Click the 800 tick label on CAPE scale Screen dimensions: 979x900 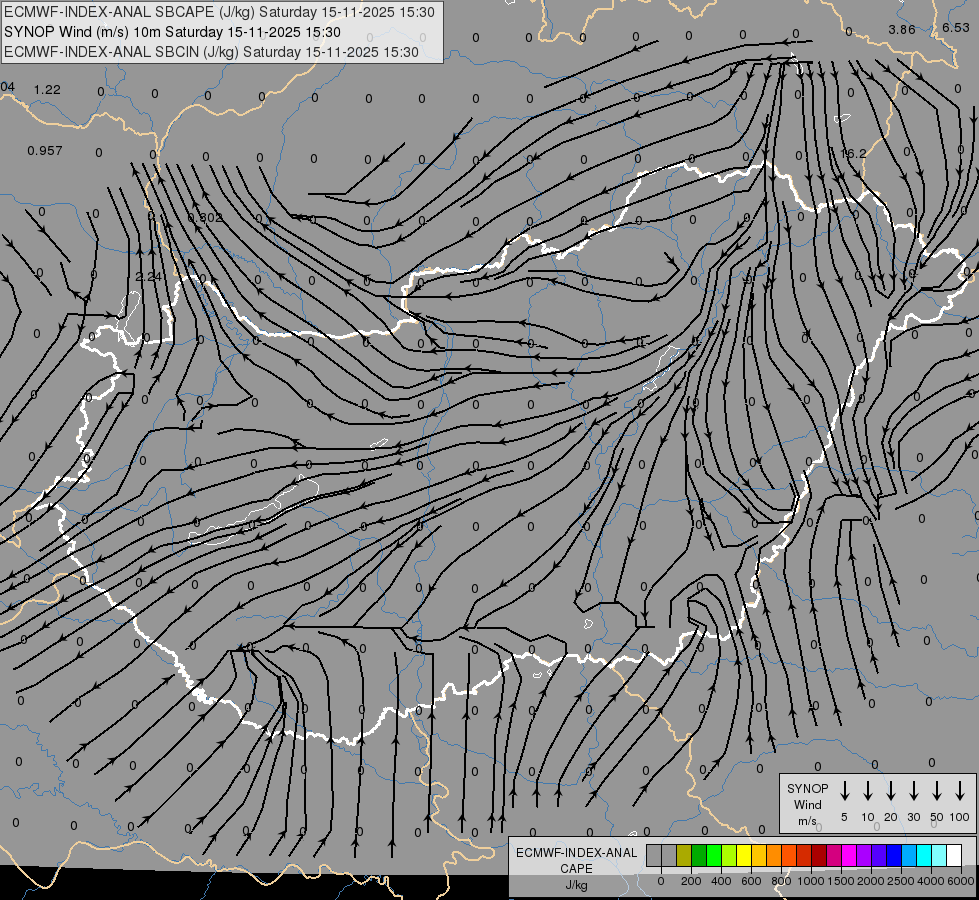[781, 881]
